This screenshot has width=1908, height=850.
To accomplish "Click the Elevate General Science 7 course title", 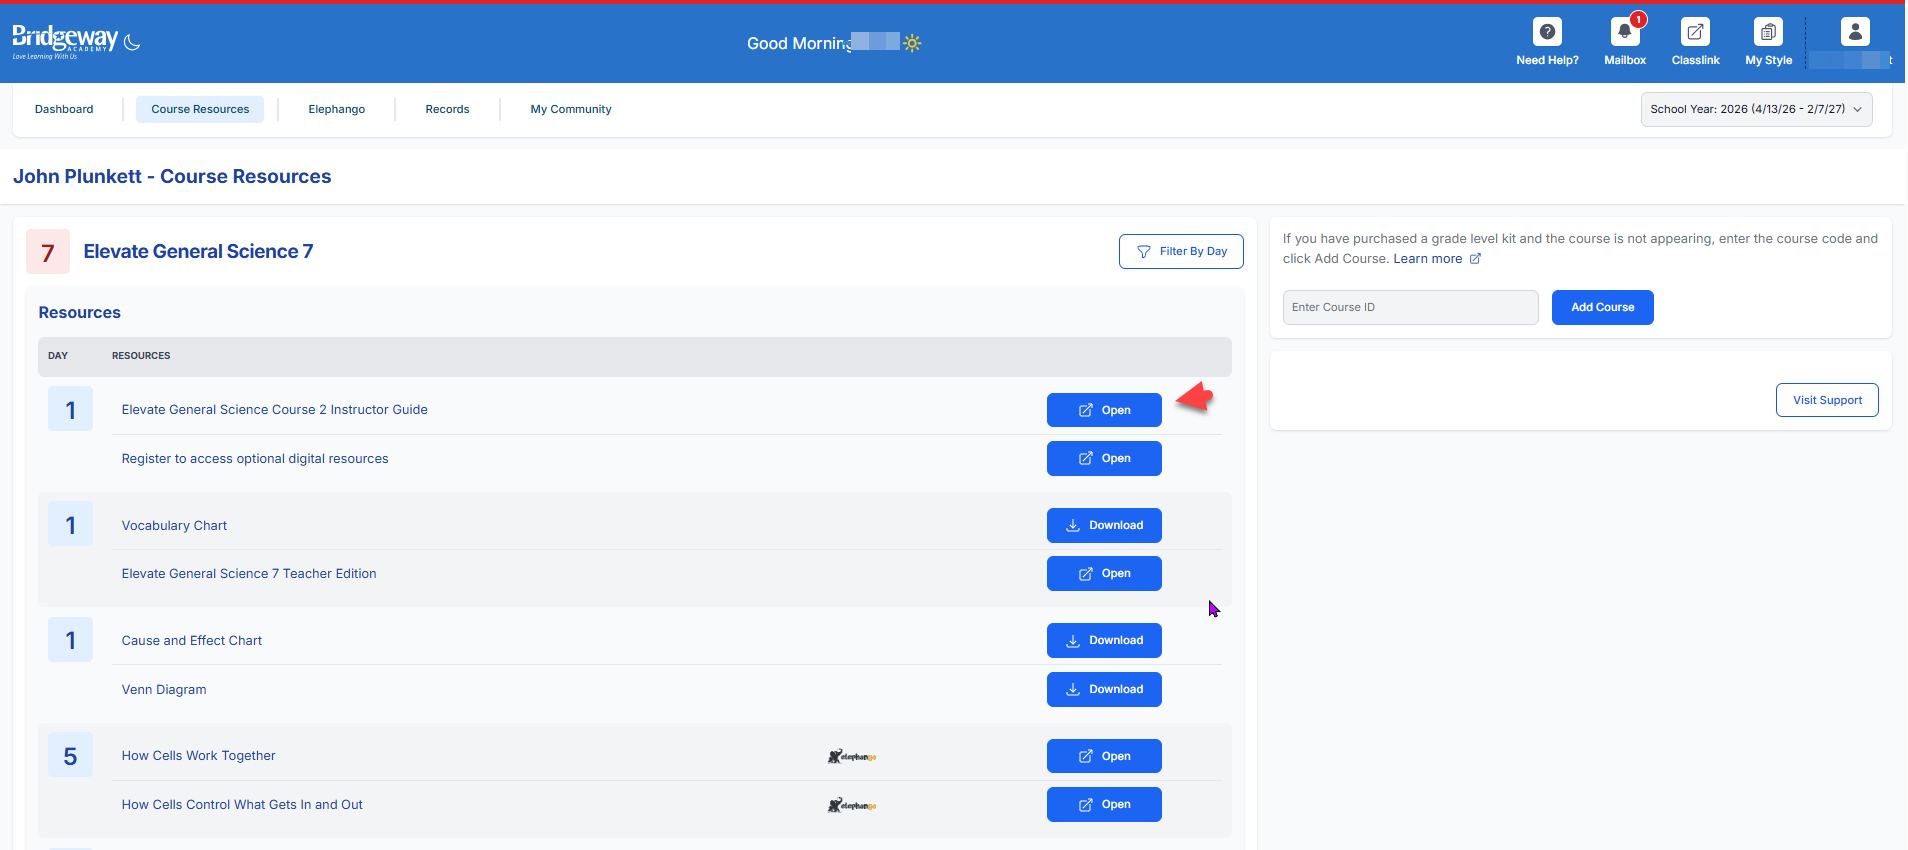I will point(198,251).
